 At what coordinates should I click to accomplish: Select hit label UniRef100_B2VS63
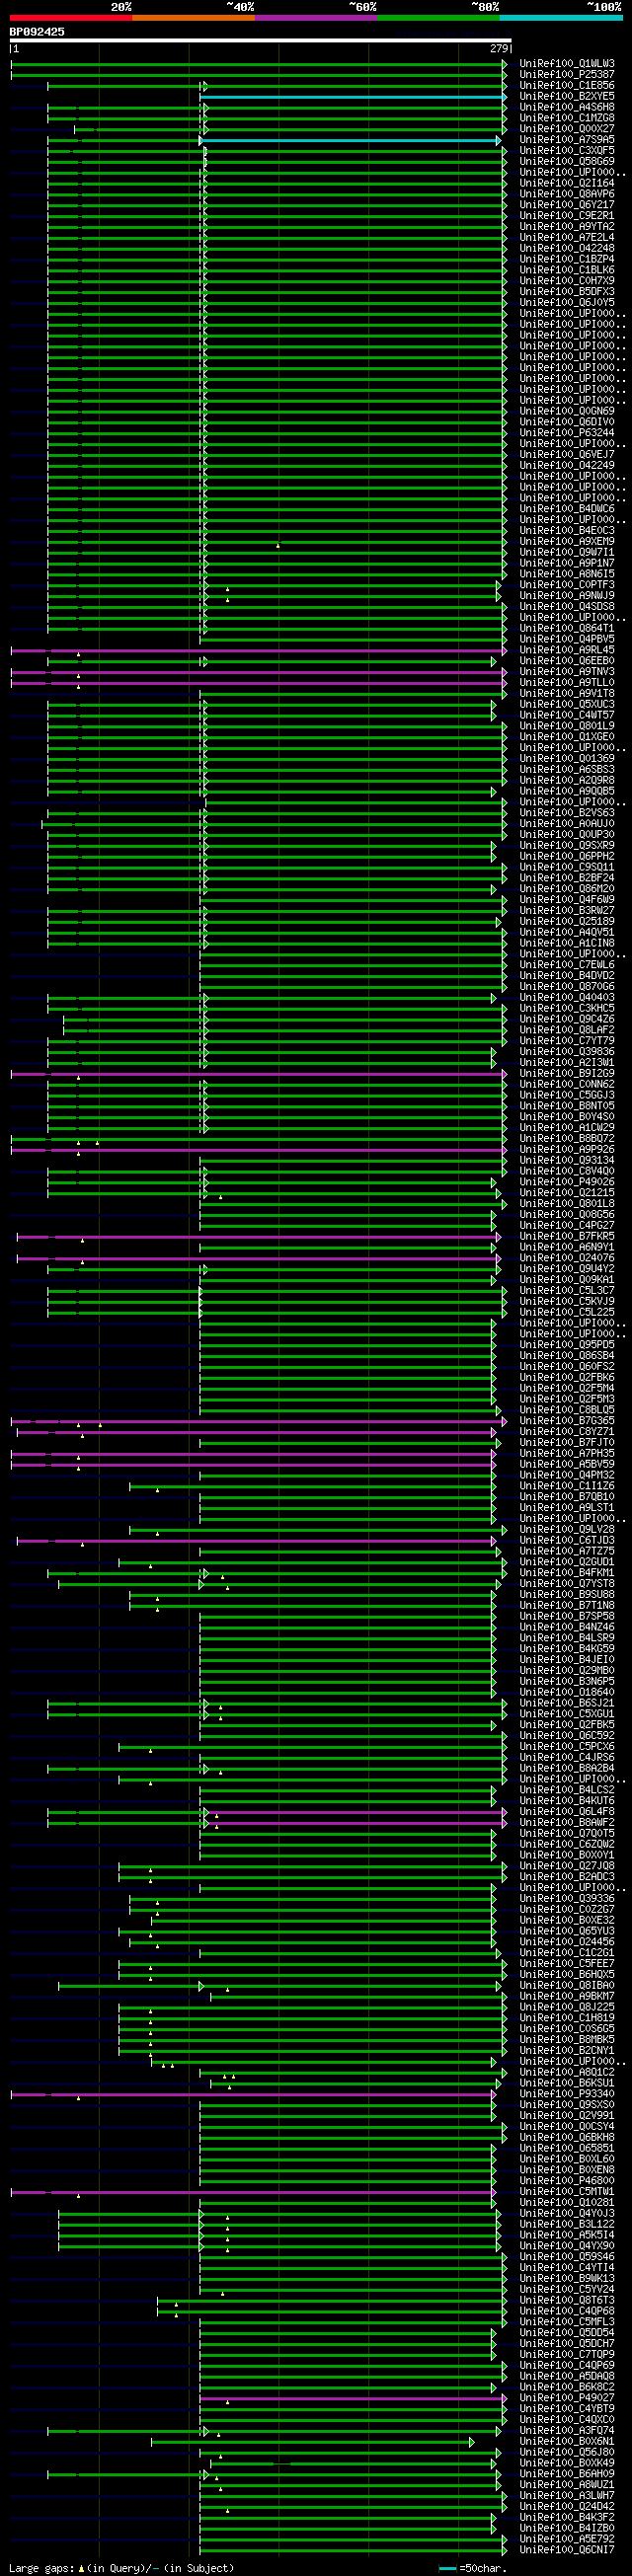coord(567,813)
